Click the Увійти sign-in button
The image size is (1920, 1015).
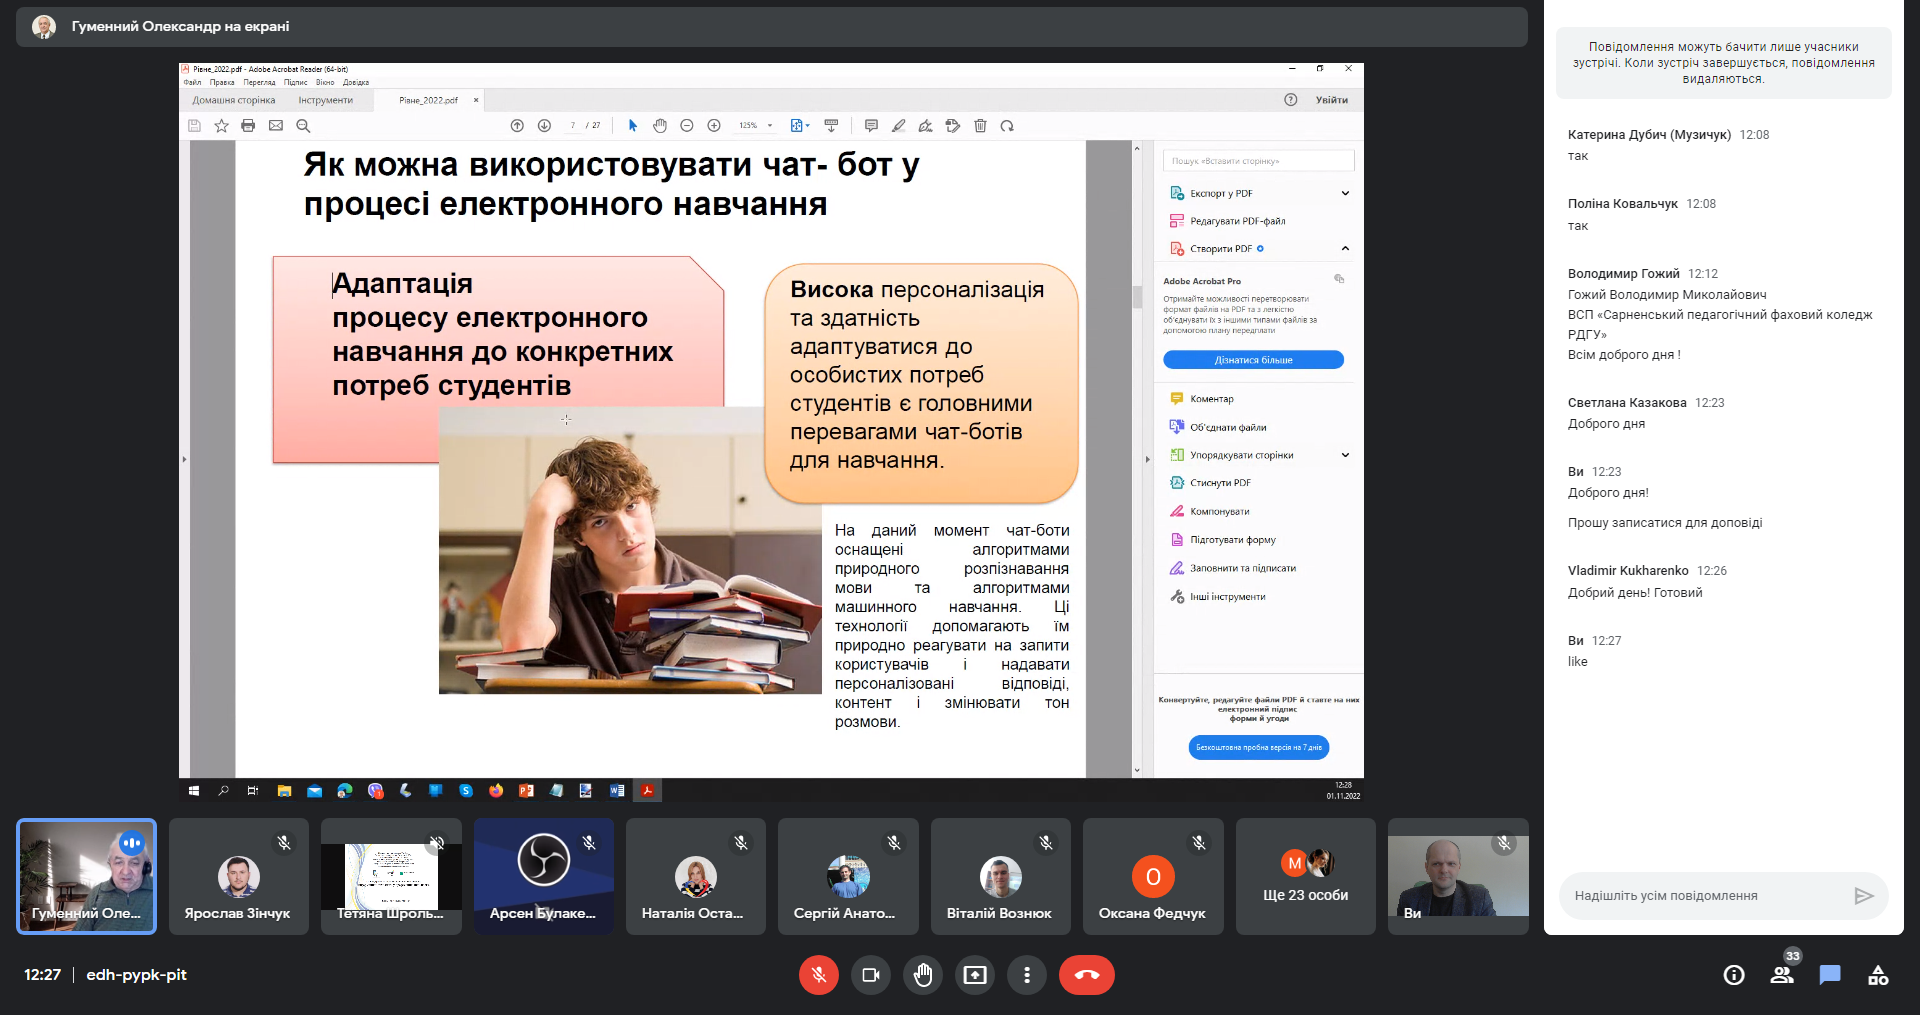(x=1331, y=100)
